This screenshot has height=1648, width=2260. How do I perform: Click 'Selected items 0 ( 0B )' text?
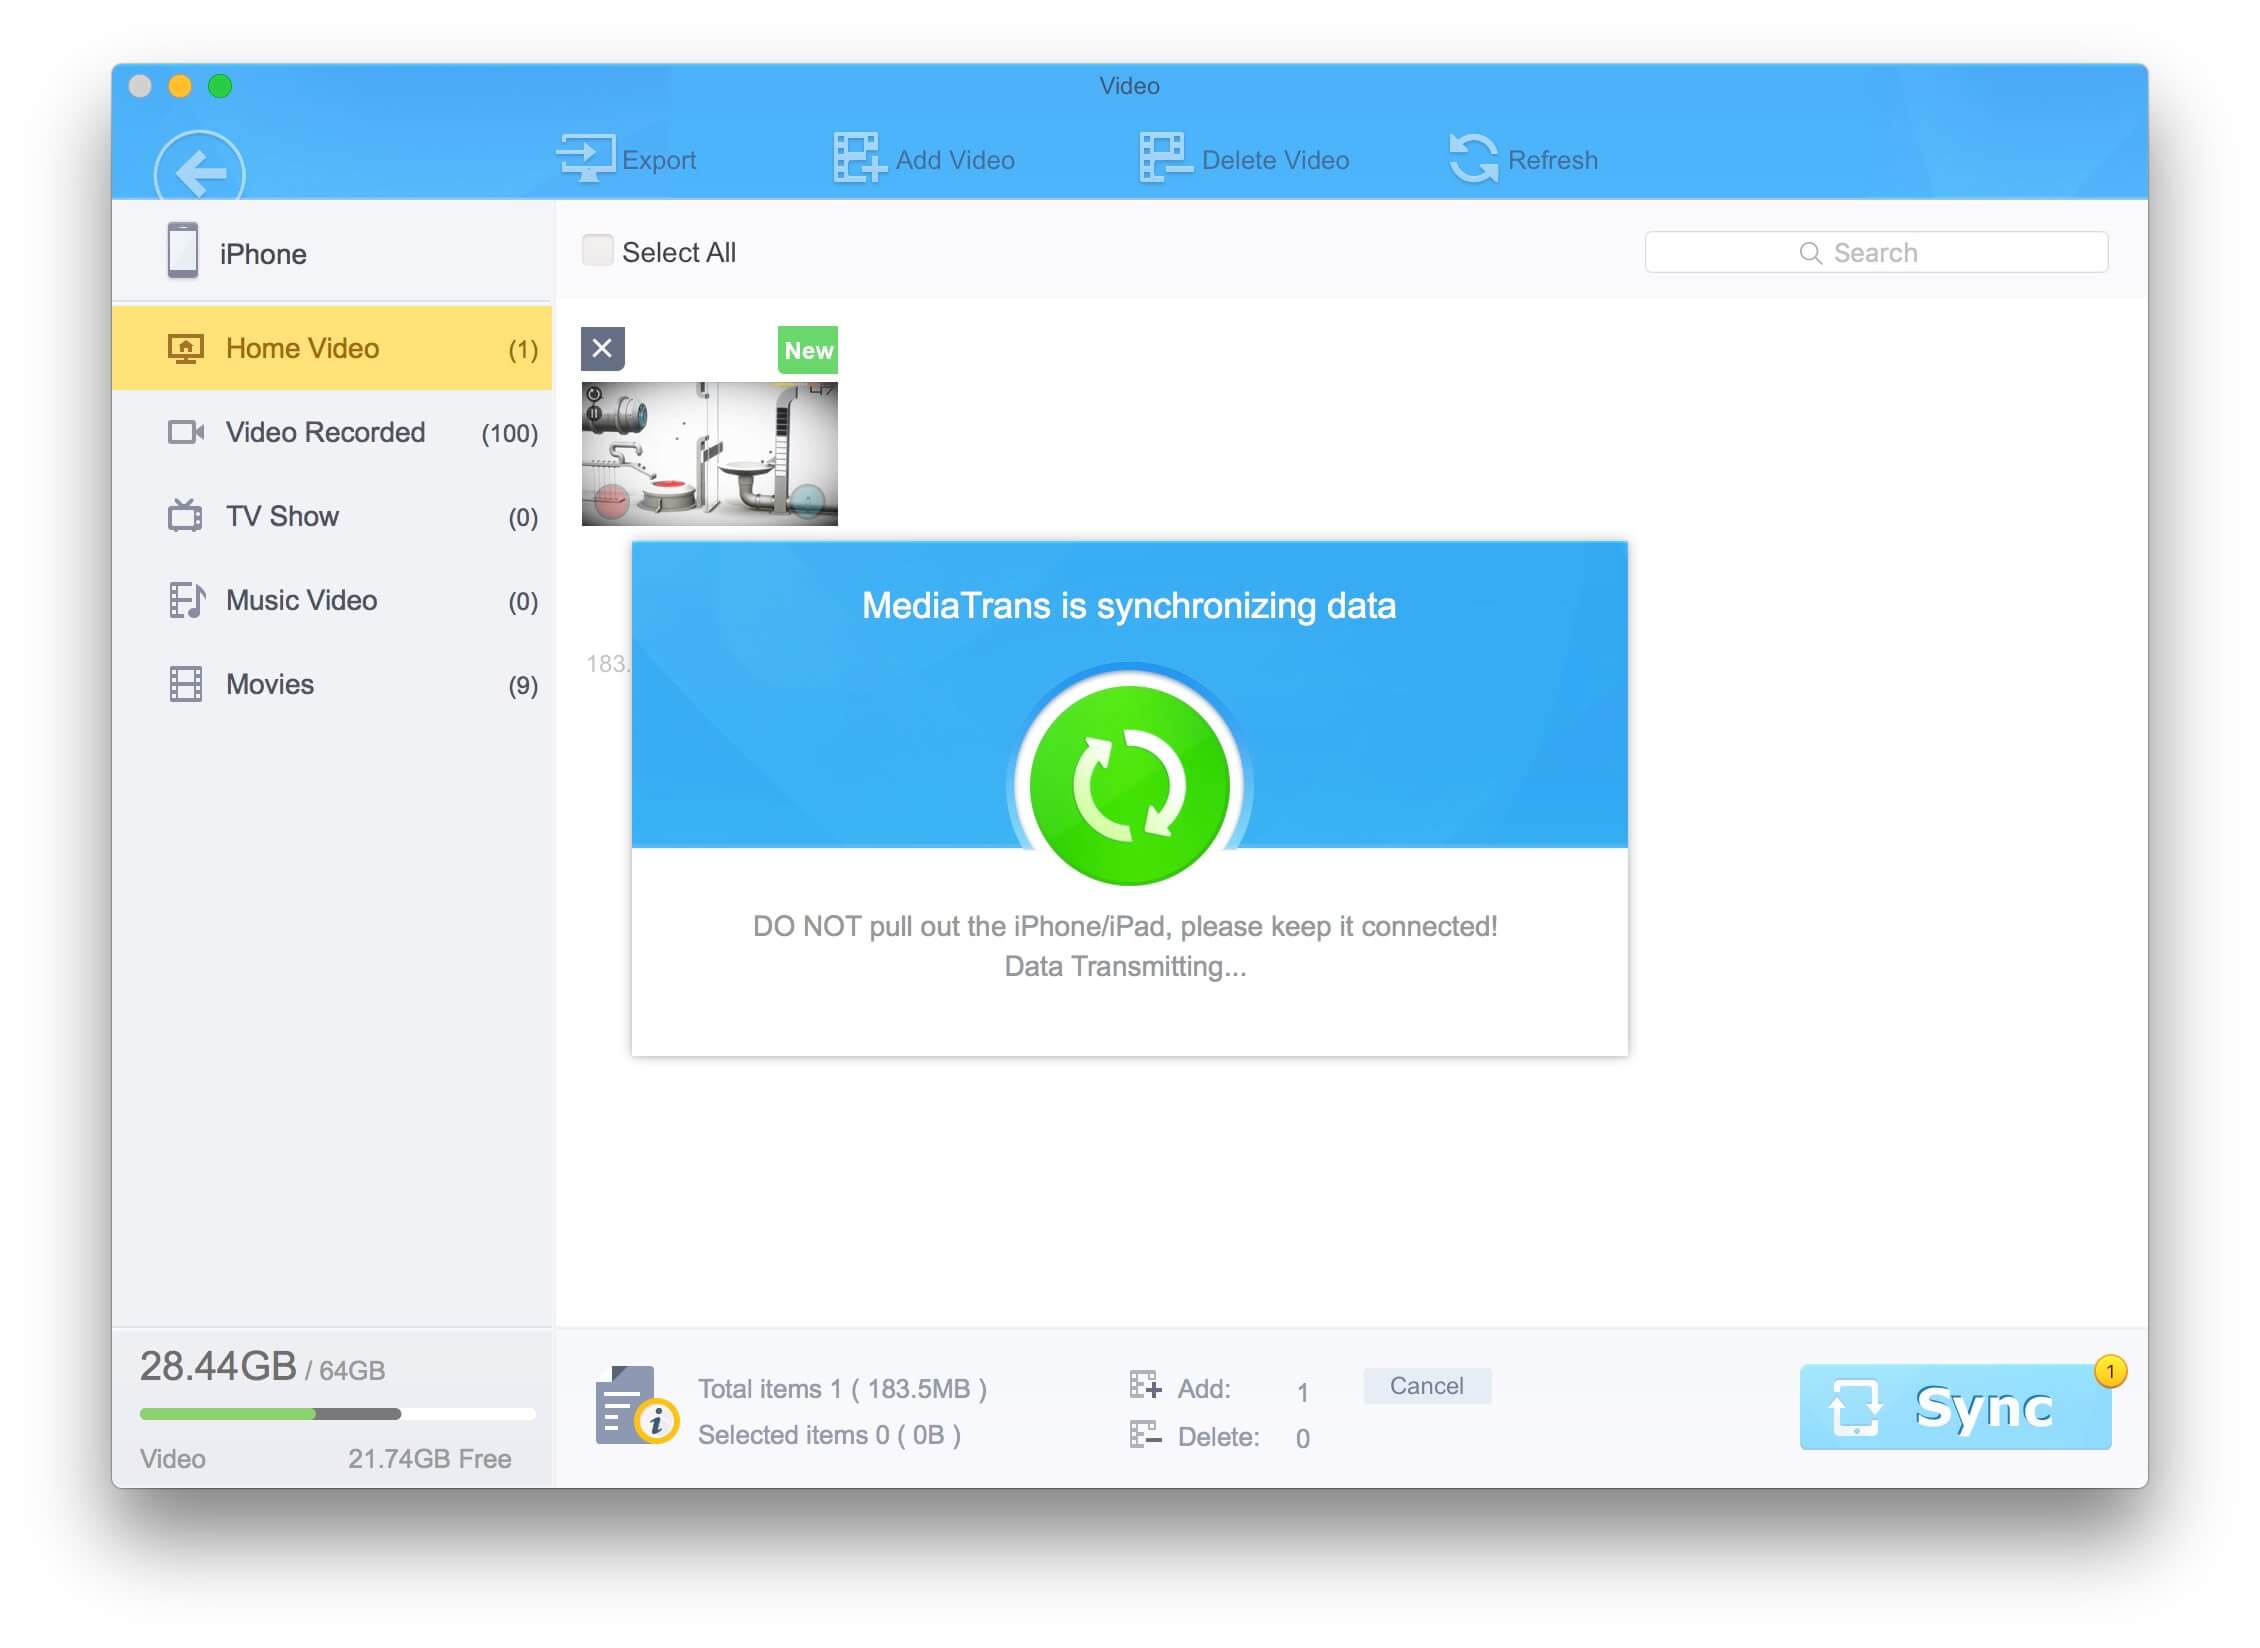point(829,1435)
